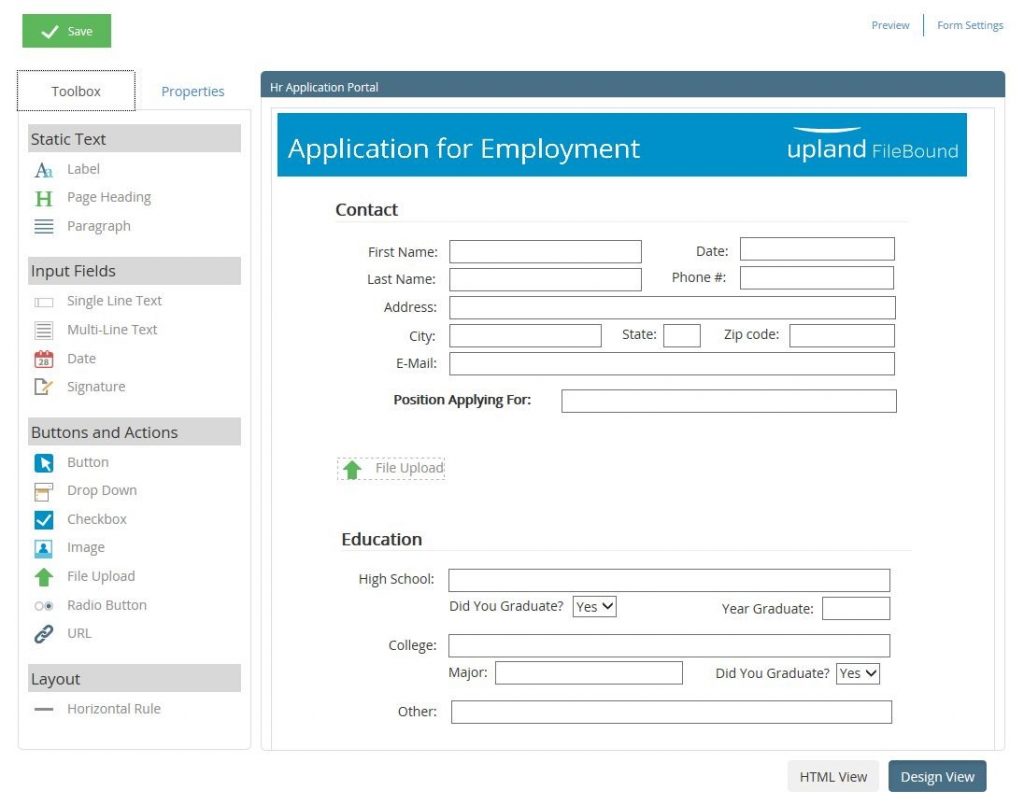1024x805 pixels.
Task: Click the College input field
Action: (x=669, y=645)
